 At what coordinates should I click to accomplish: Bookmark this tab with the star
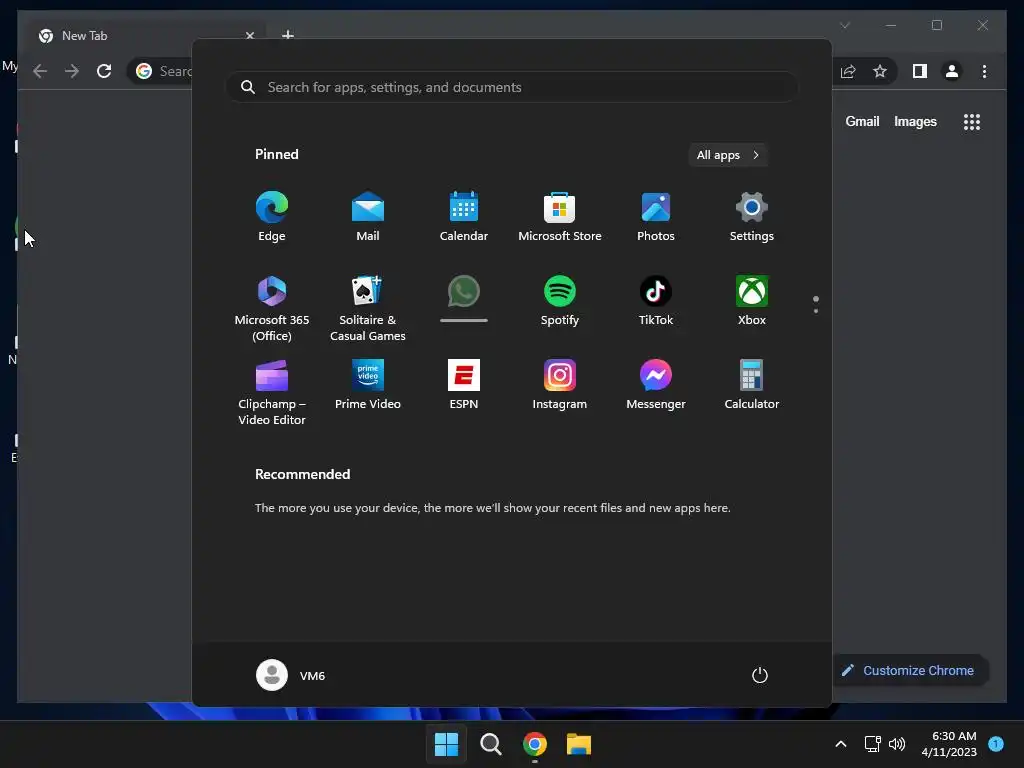pyautogui.click(x=880, y=71)
